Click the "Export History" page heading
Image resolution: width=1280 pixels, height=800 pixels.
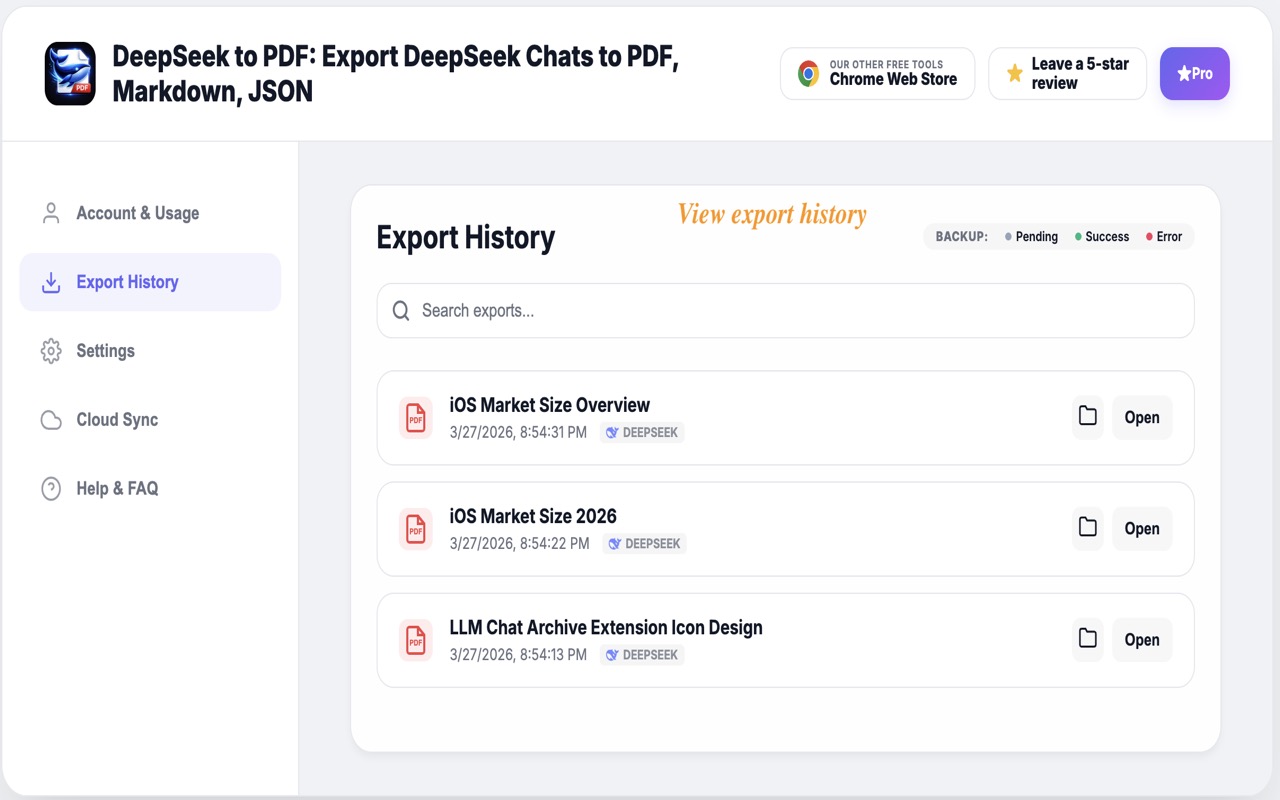pyautogui.click(x=466, y=238)
